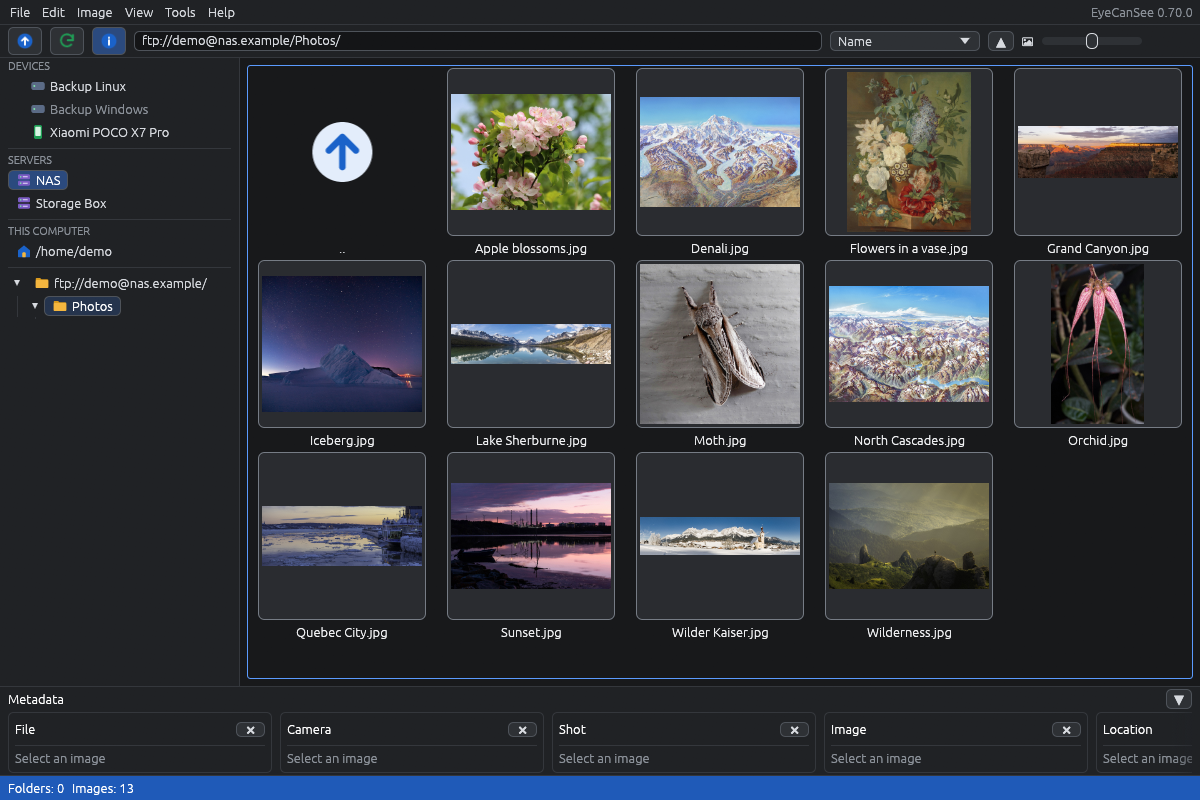Click the Grand Canyon.jpg file name
Viewport: 1200px width, 800px height.
[1098, 248]
